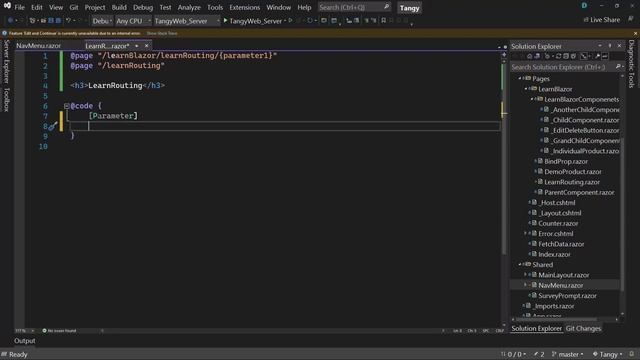Open the Git menu
This screenshot has width=640, height=360.
point(73,7)
